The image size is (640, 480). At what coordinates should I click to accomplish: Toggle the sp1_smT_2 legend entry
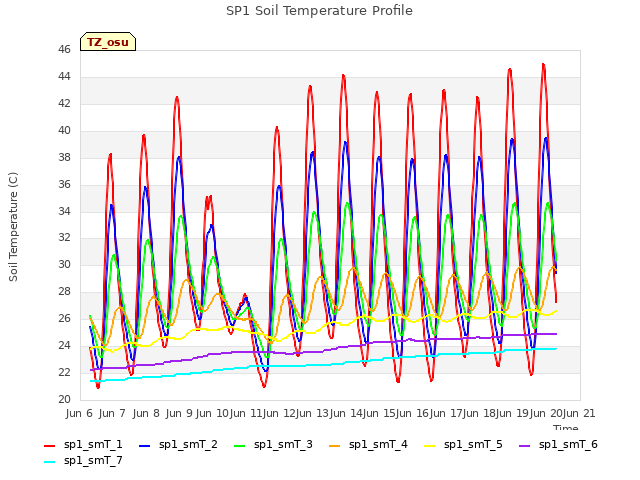coord(178,444)
